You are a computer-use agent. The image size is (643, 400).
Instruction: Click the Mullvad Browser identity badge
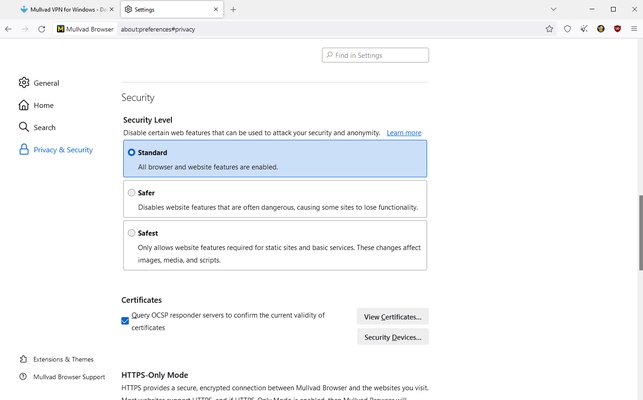click(85, 29)
